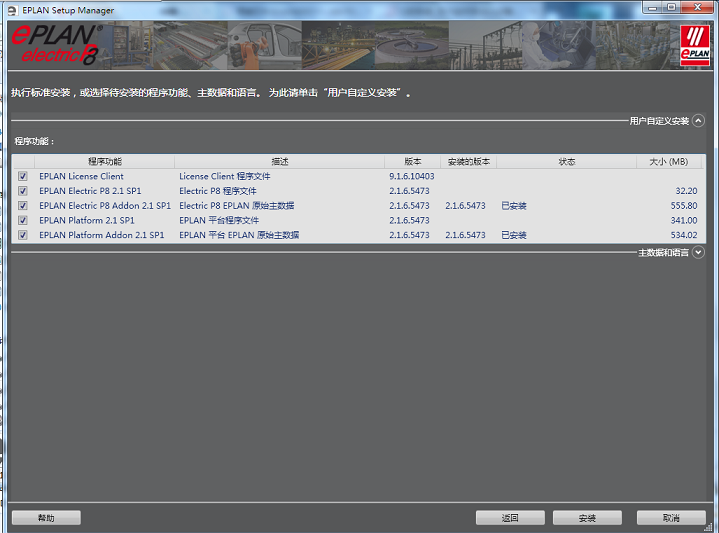Click the 描述 column header
This screenshot has width=719, height=533.
click(x=279, y=161)
